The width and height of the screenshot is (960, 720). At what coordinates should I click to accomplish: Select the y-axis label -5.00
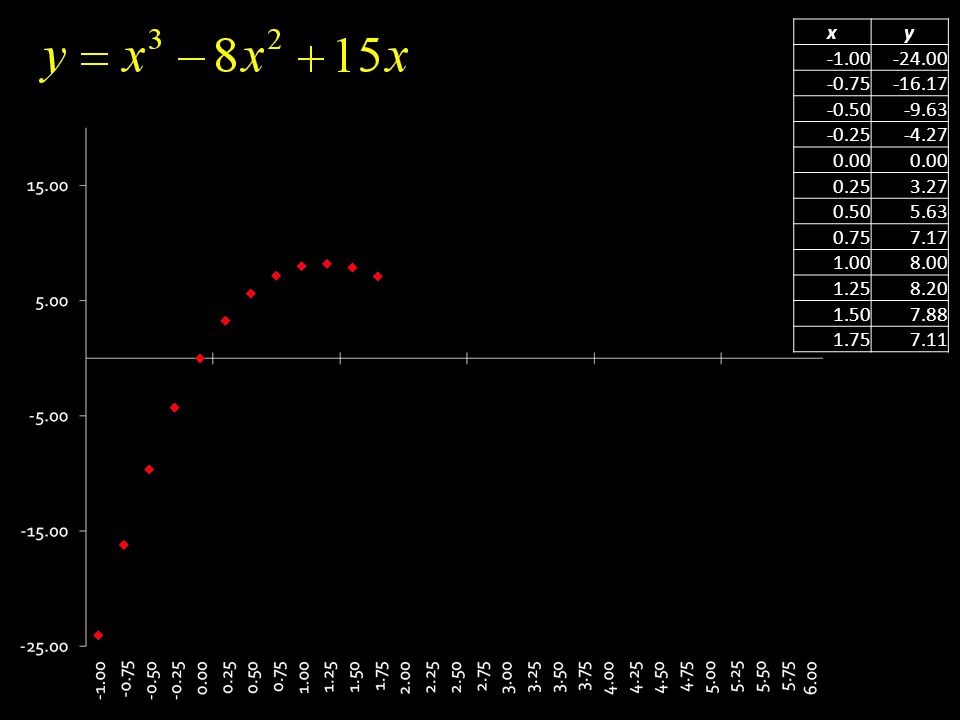click(x=48, y=416)
